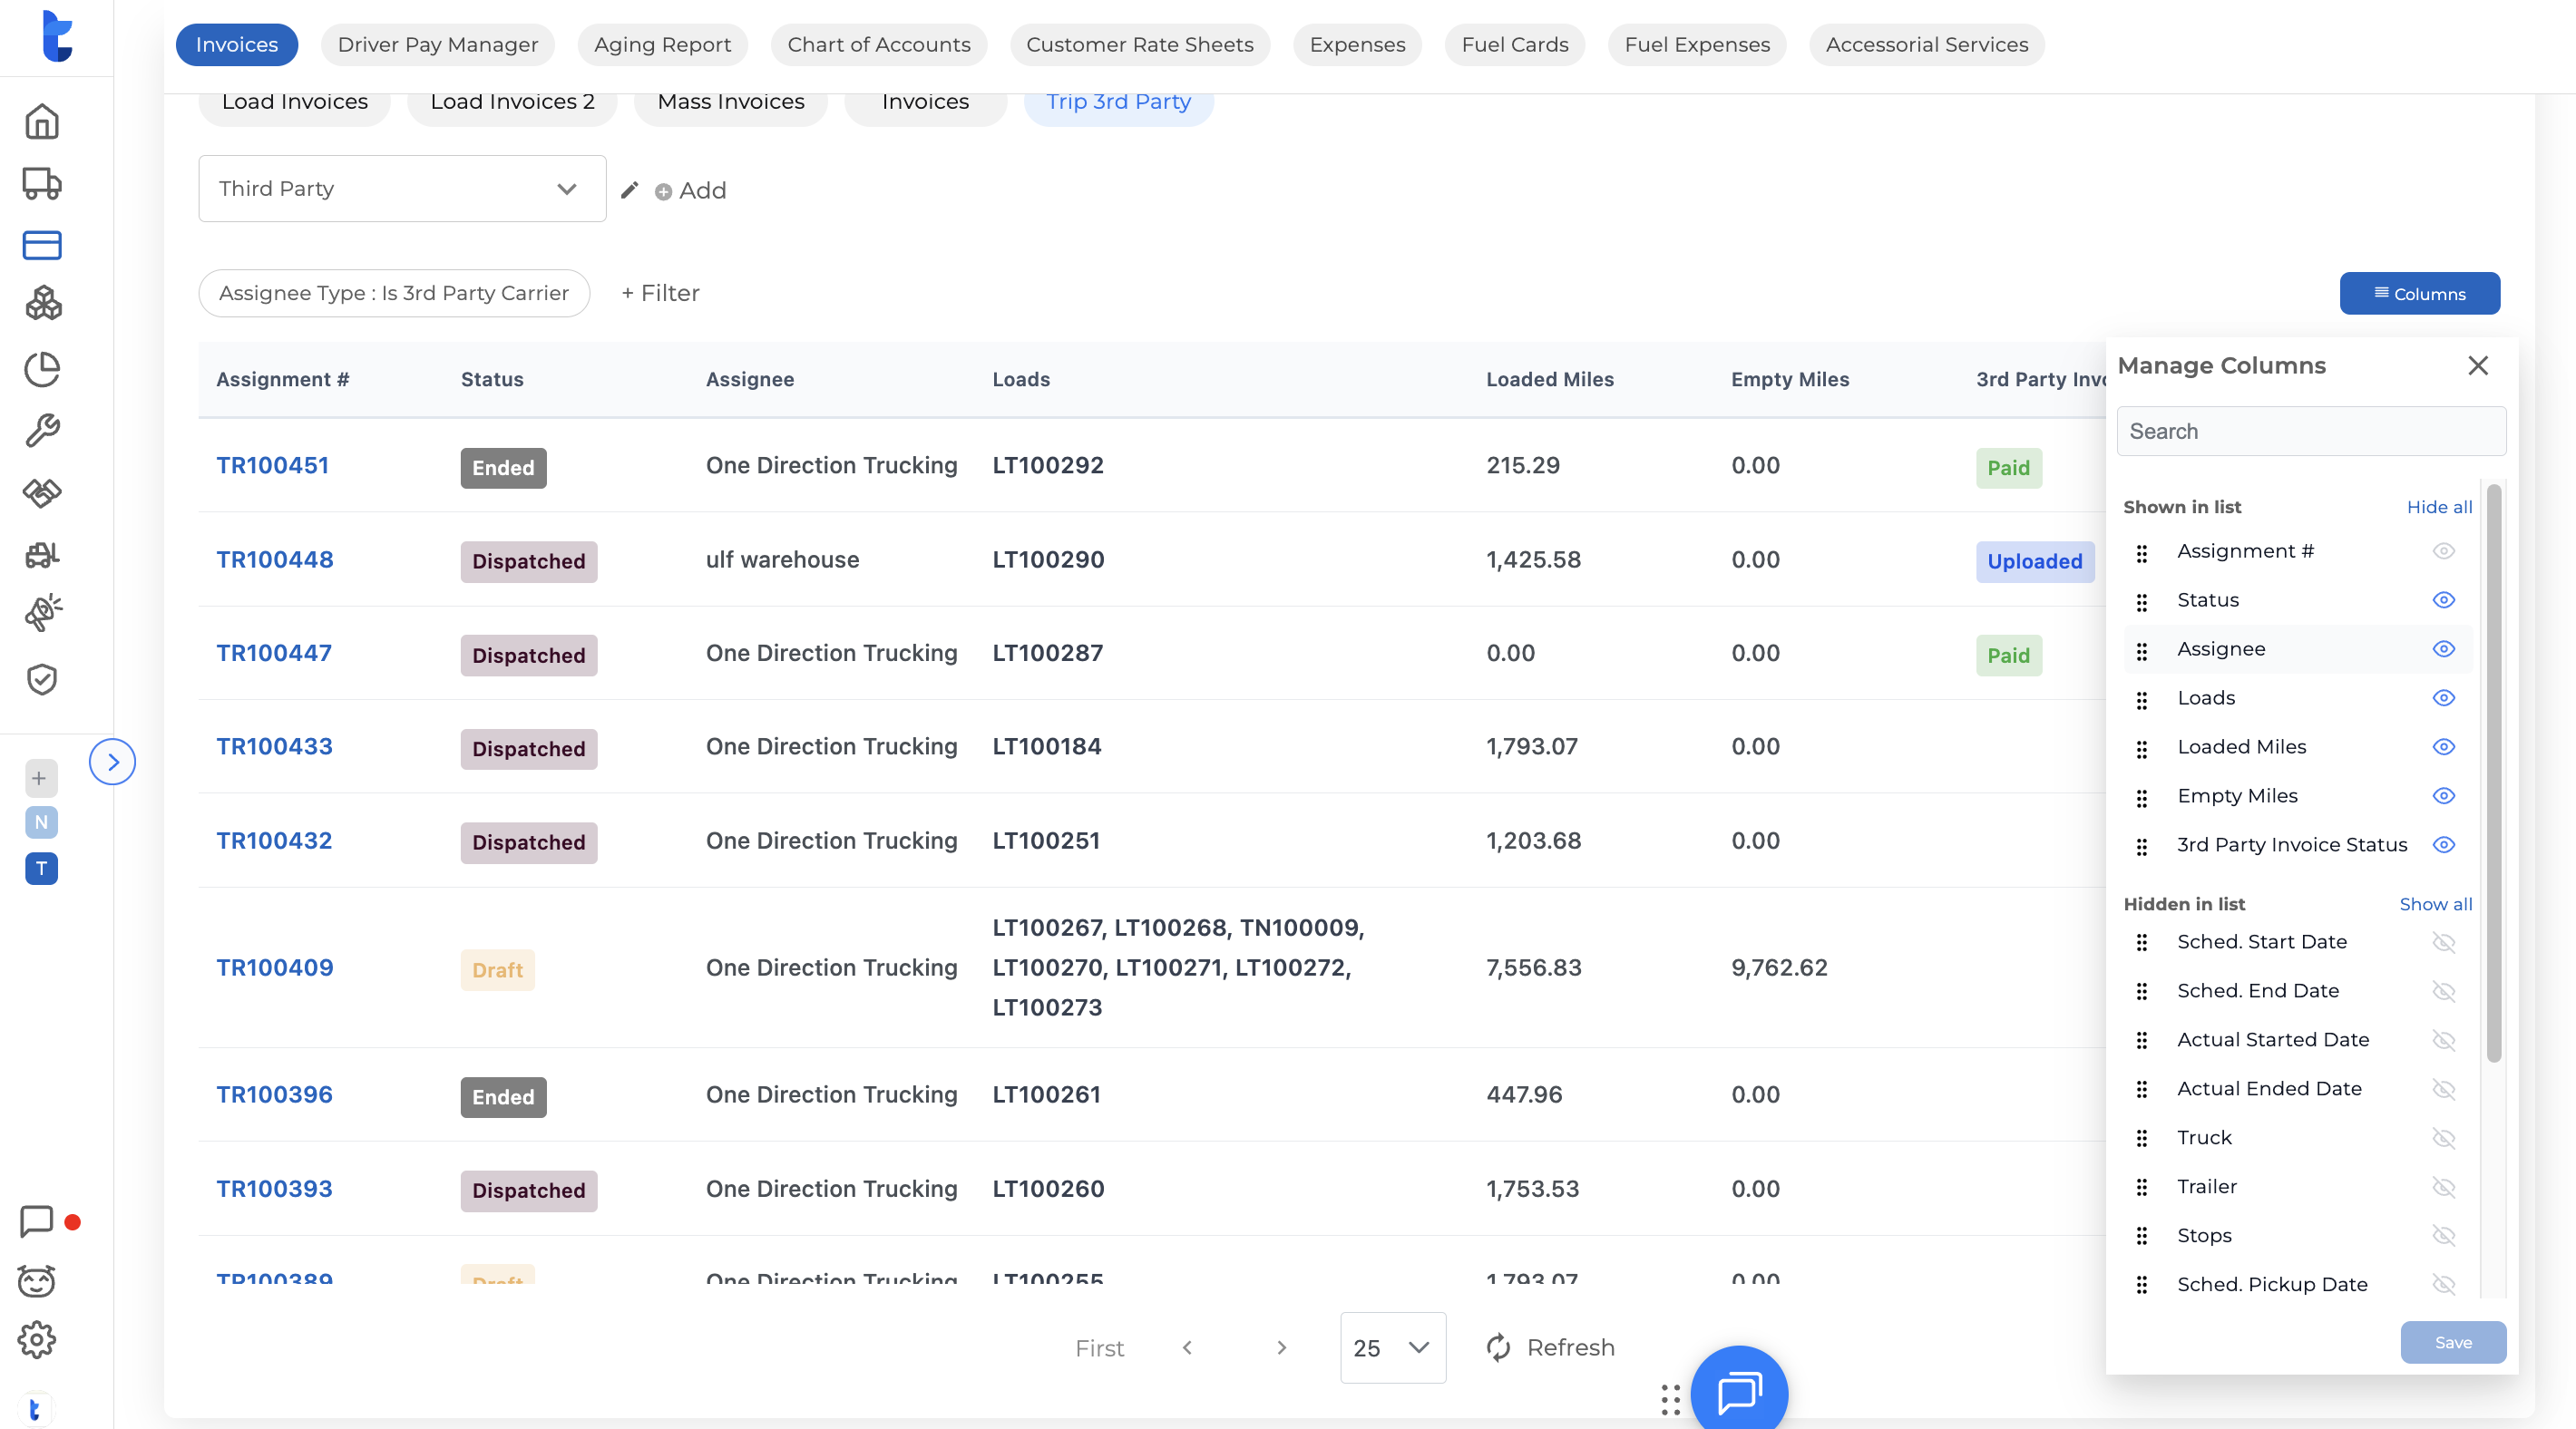Click the Hide all link
Screen dimensions: 2576x1429
(2438, 507)
